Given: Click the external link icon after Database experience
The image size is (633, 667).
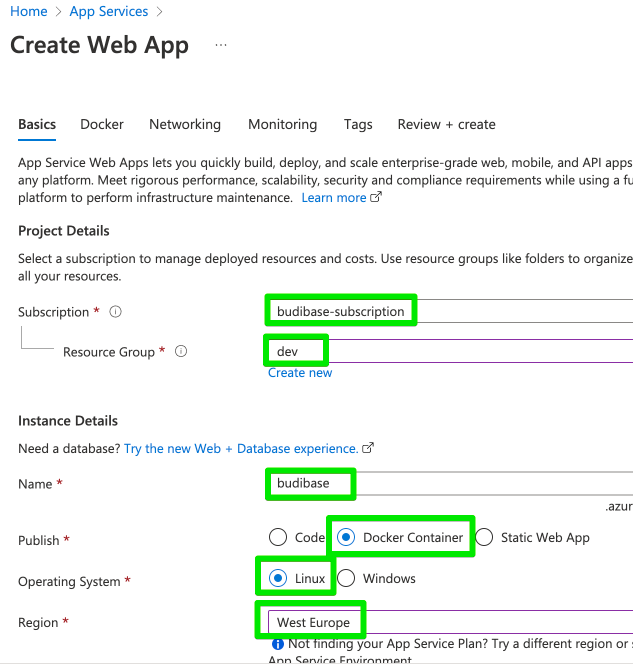Looking at the screenshot, I should [x=368, y=448].
